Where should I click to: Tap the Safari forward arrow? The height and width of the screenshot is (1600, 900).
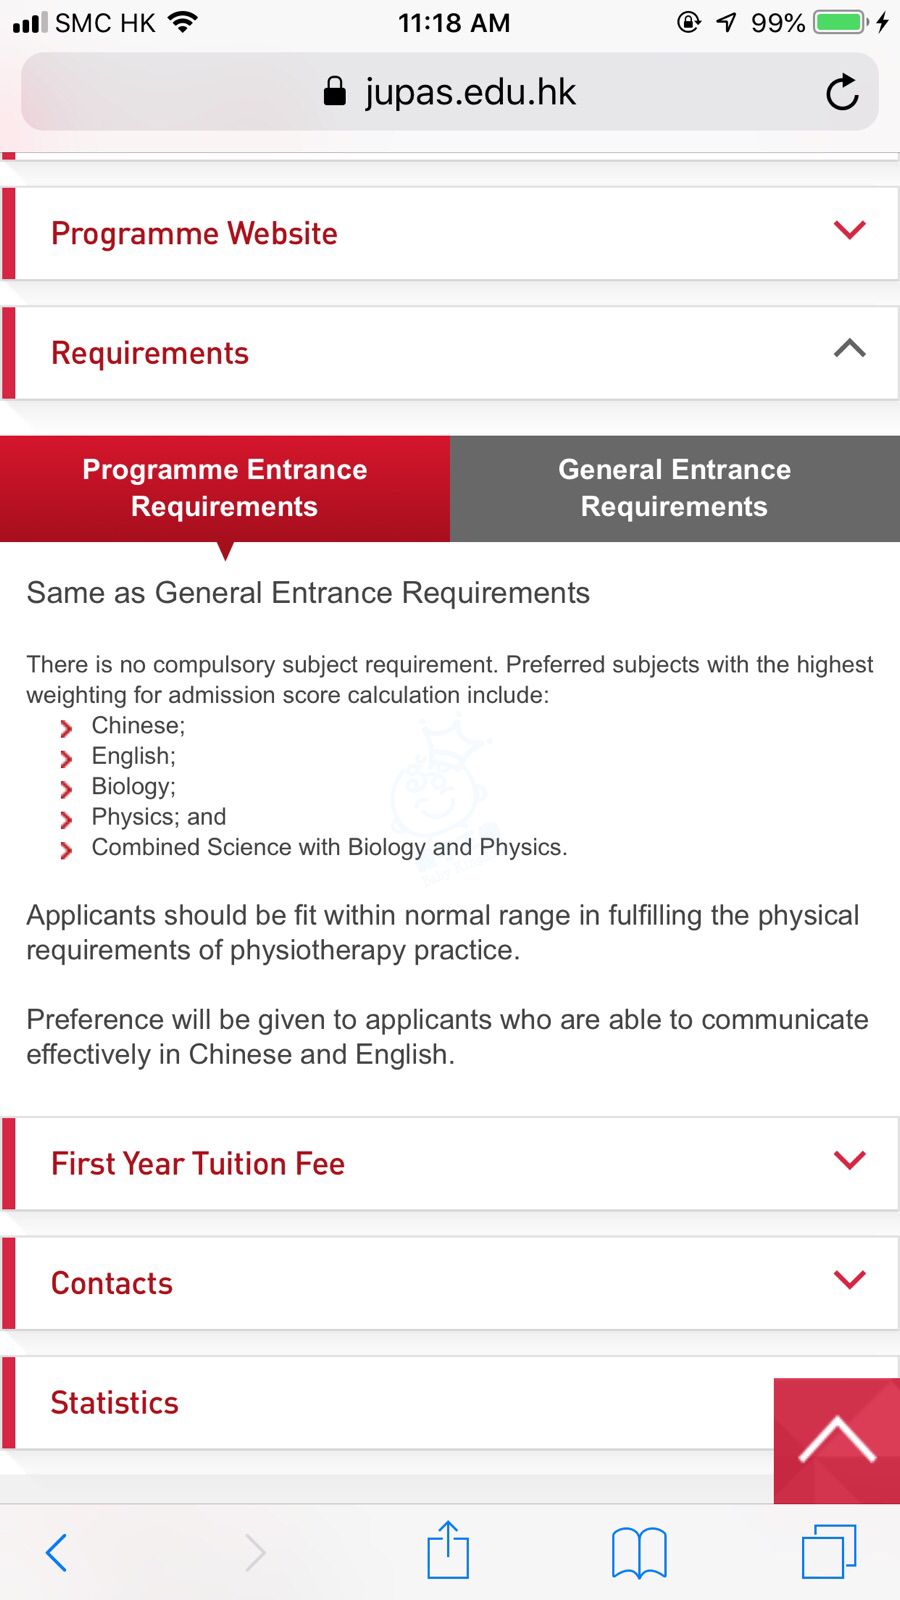click(x=255, y=1552)
